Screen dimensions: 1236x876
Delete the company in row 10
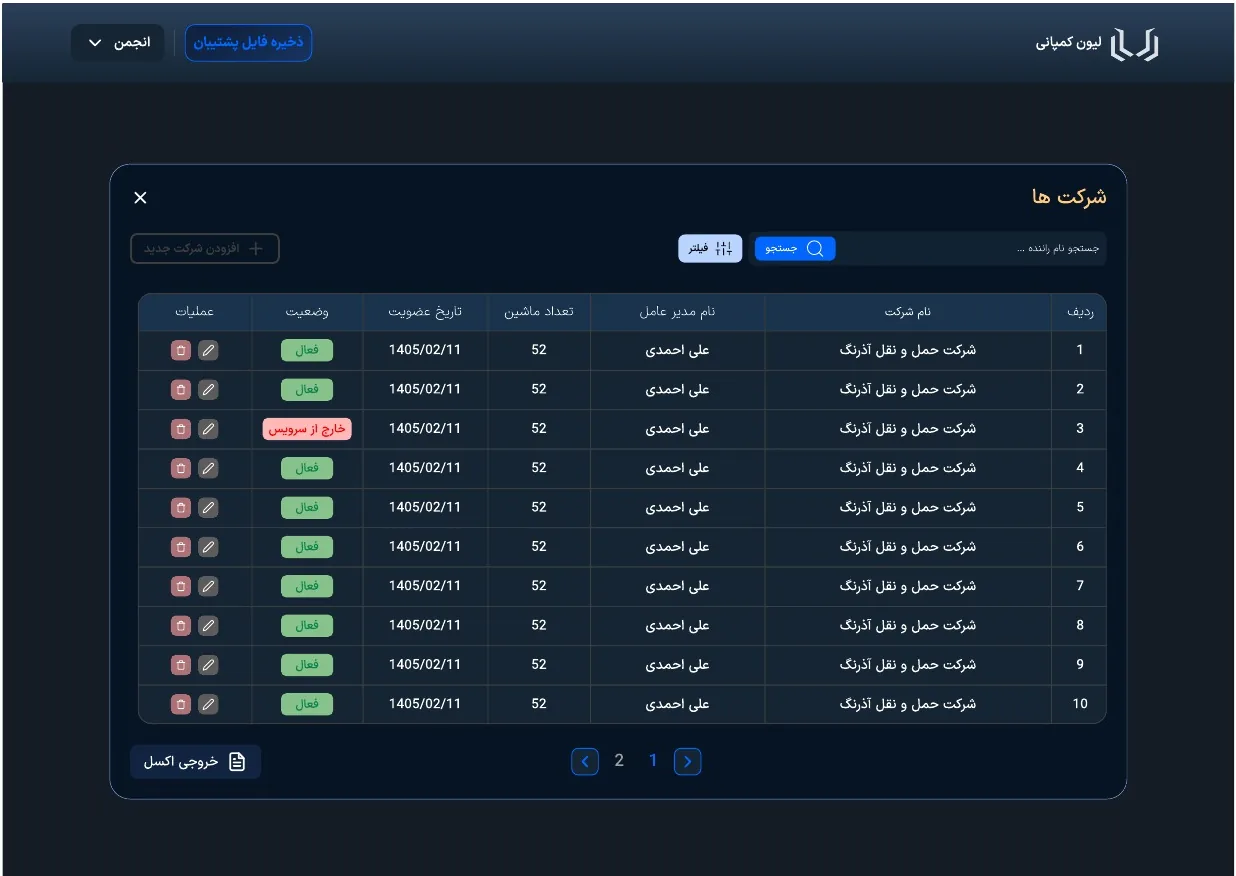point(180,703)
